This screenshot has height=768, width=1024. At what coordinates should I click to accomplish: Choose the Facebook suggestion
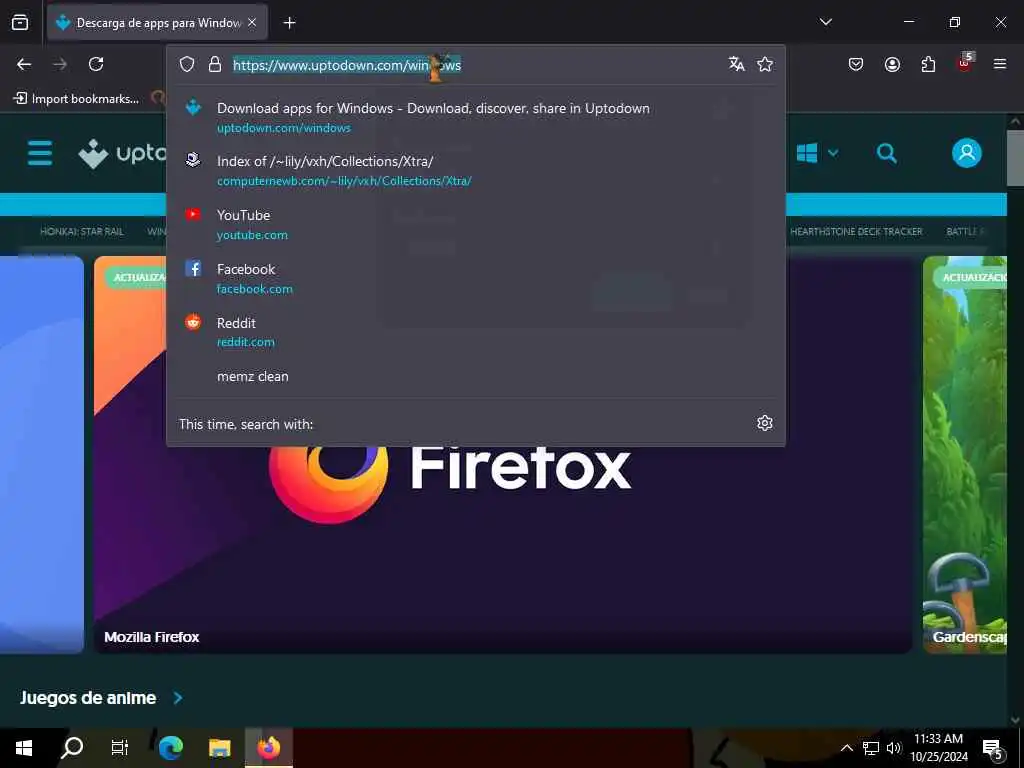pyautogui.click(x=475, y=278)
